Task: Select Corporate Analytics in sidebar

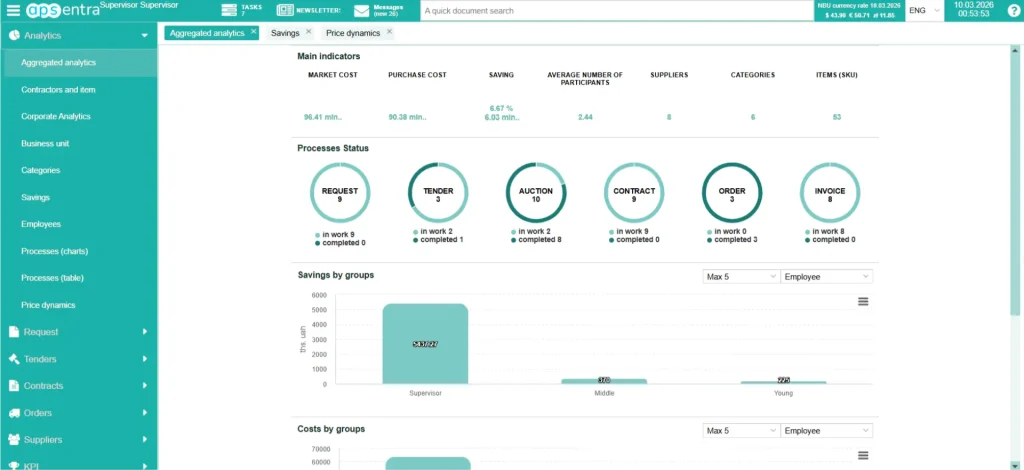Action: pos(56,116)
